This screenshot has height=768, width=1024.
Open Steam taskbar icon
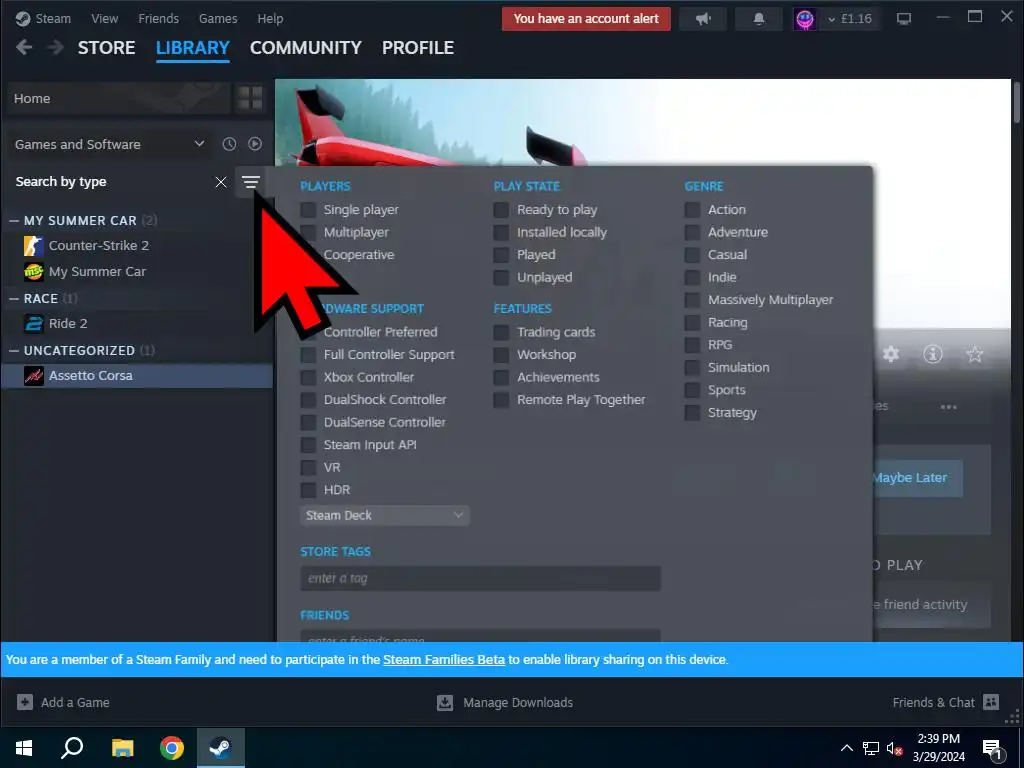[221, 748]
